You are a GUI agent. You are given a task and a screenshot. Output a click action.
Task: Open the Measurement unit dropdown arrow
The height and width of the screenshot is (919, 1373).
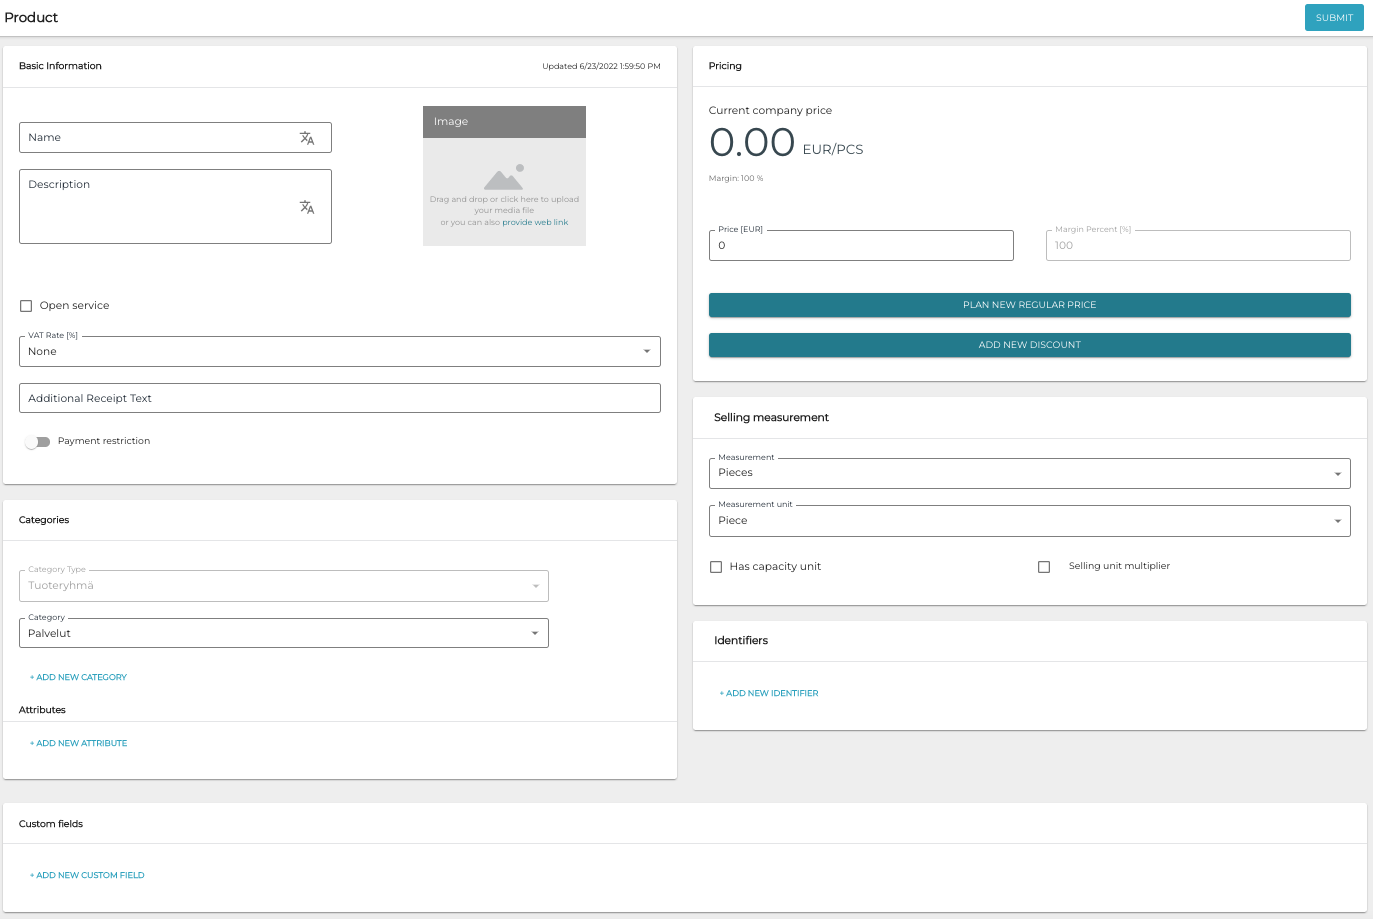[1338, 520]
